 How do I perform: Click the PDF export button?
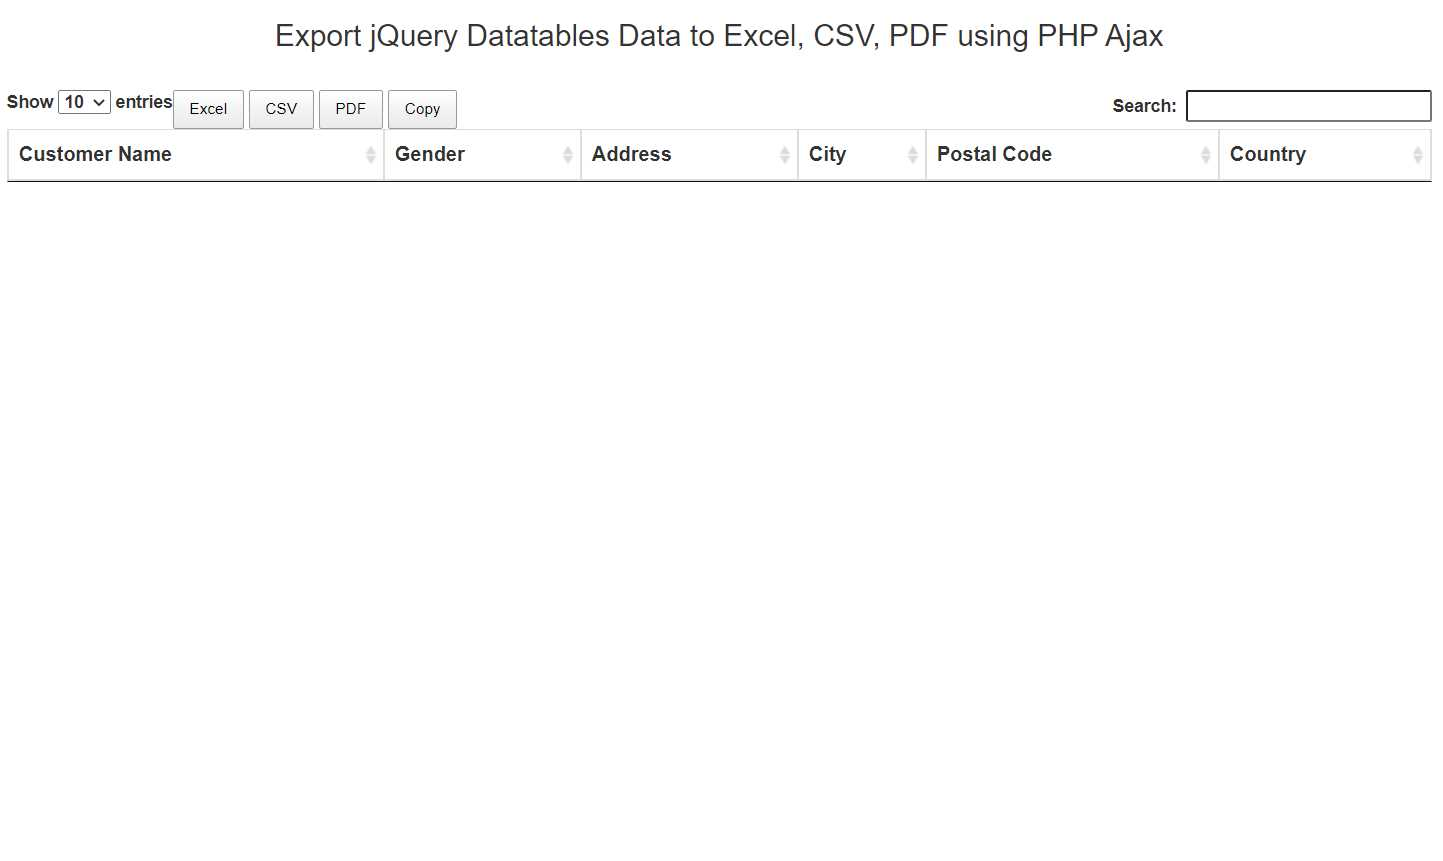[350, 109]
